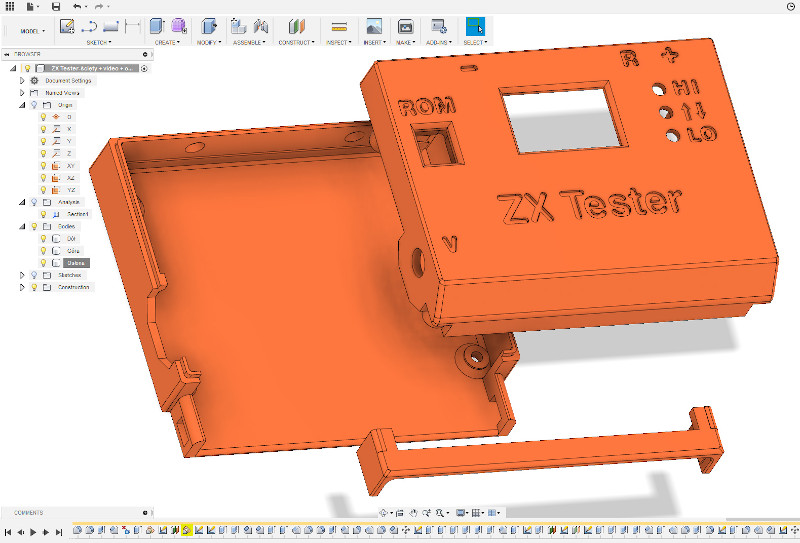Screen dimensions: 800x543
Task: Select the Joint assemble icon
Action: coord(261,26)
